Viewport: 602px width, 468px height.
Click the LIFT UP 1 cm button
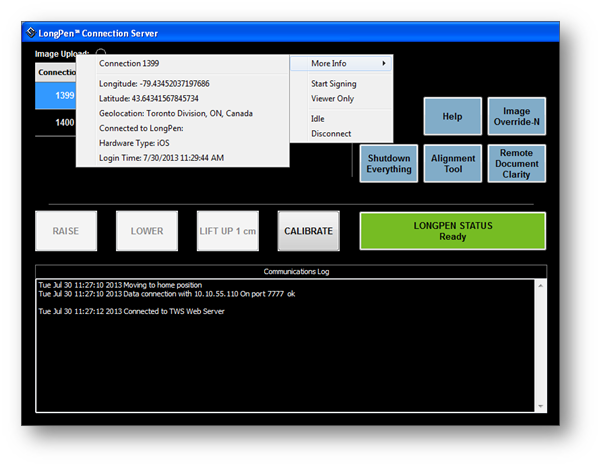click(228, 231)
